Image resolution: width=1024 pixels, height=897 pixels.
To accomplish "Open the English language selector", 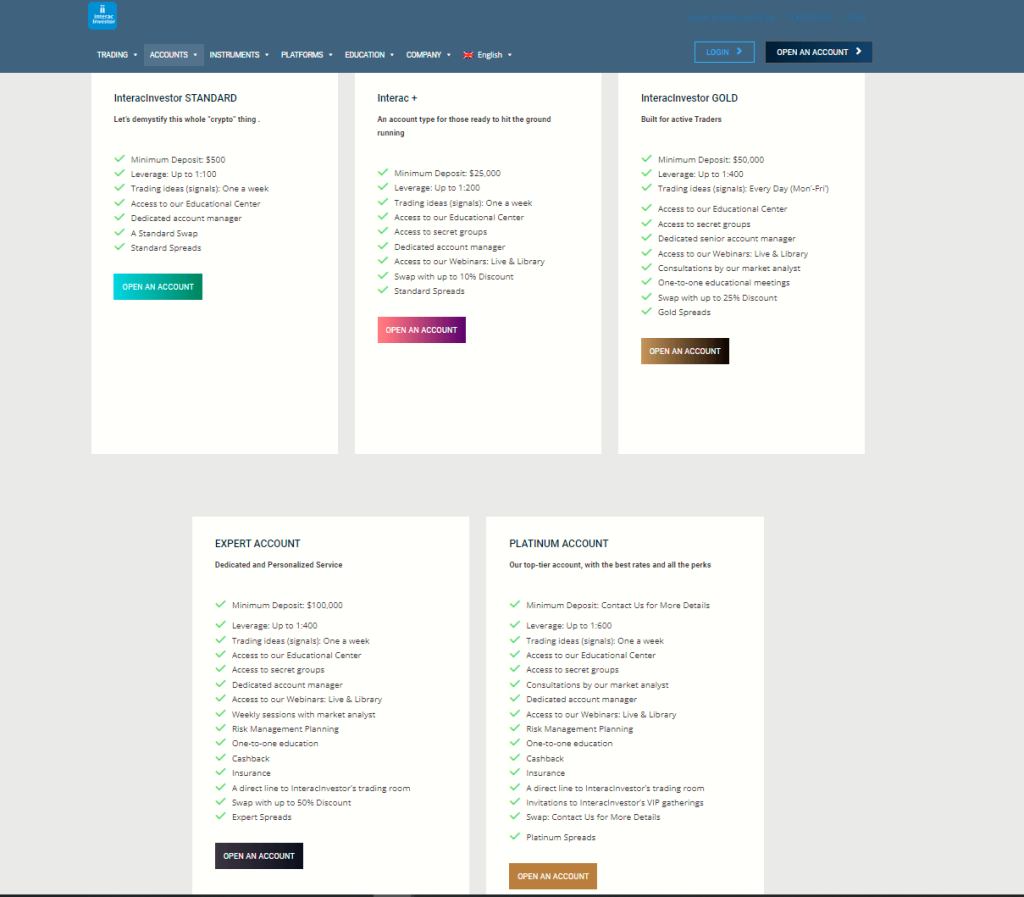I will pos(488,55).
